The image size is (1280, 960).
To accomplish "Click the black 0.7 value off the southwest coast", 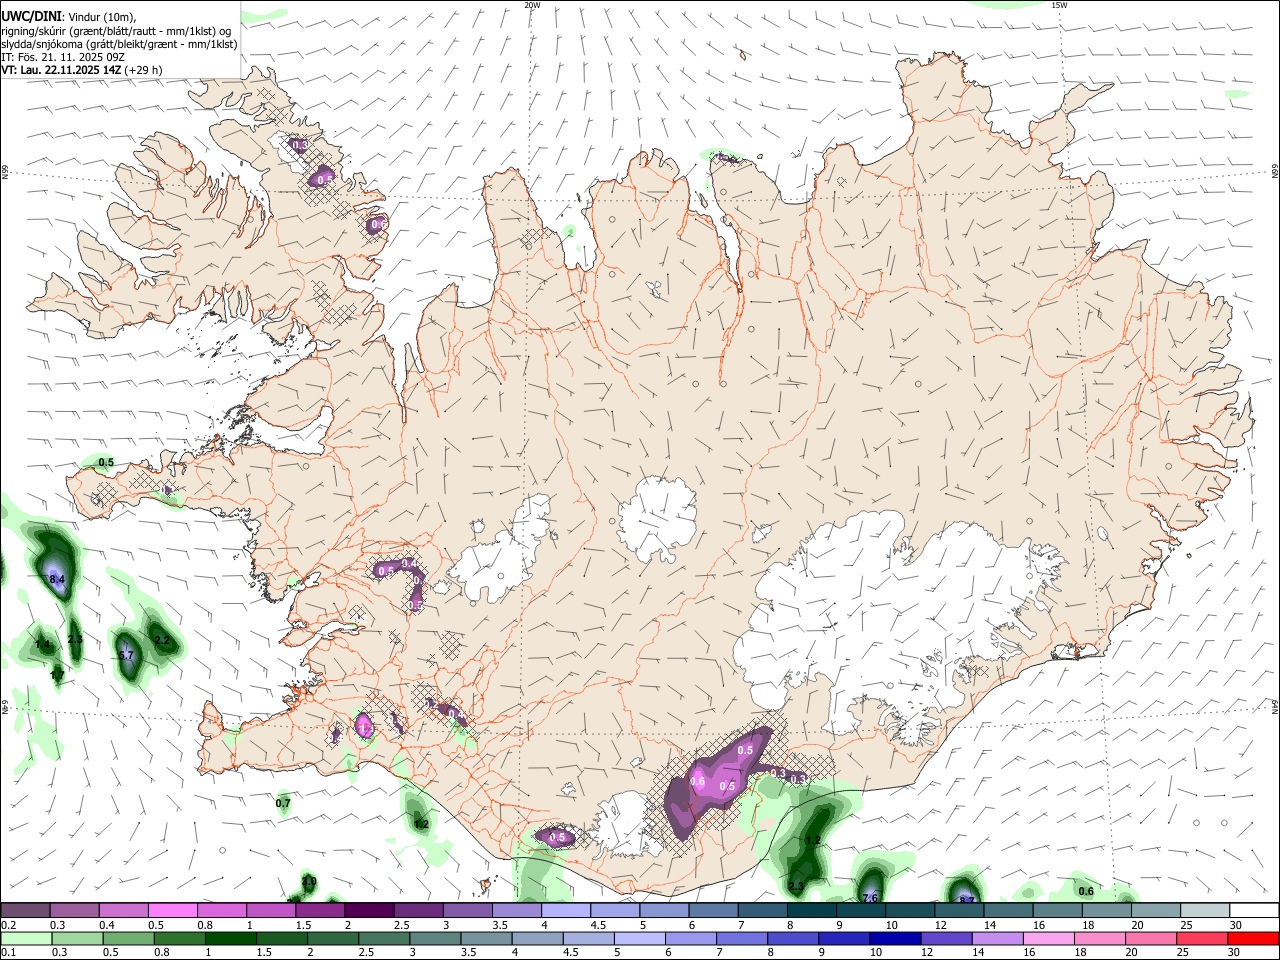I will point(283,803).
